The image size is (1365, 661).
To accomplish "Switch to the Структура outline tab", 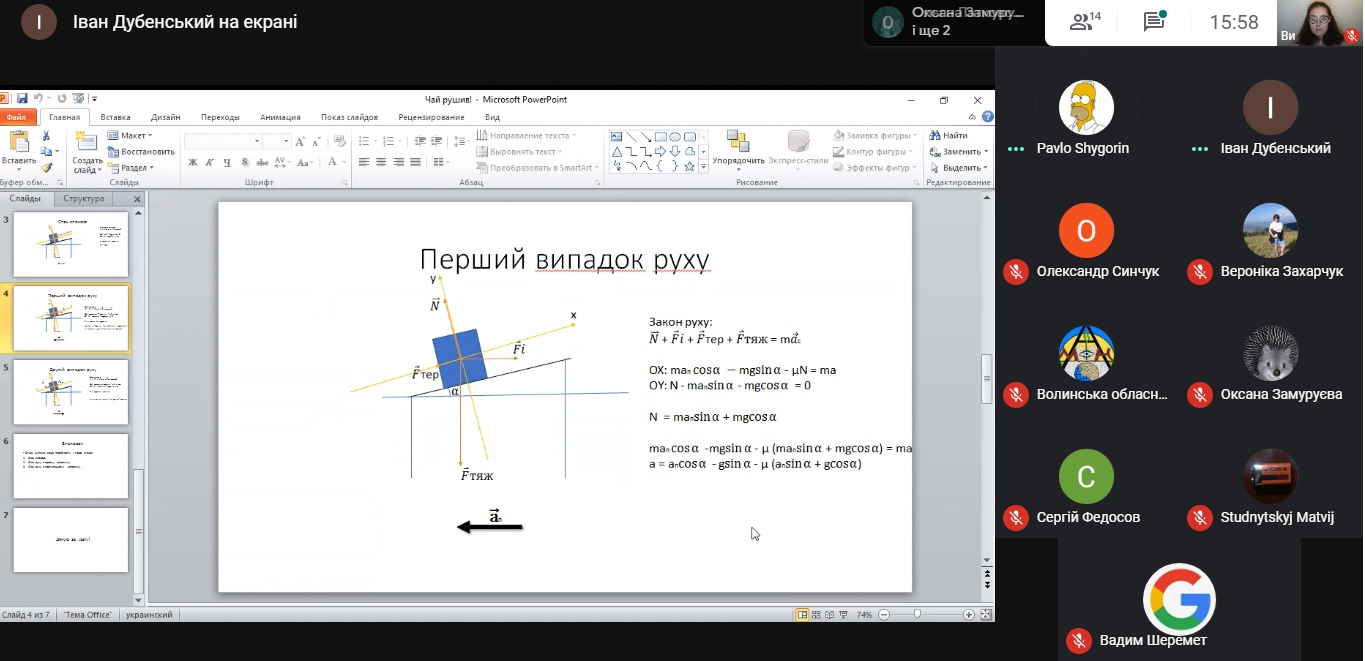I will 83,199.
